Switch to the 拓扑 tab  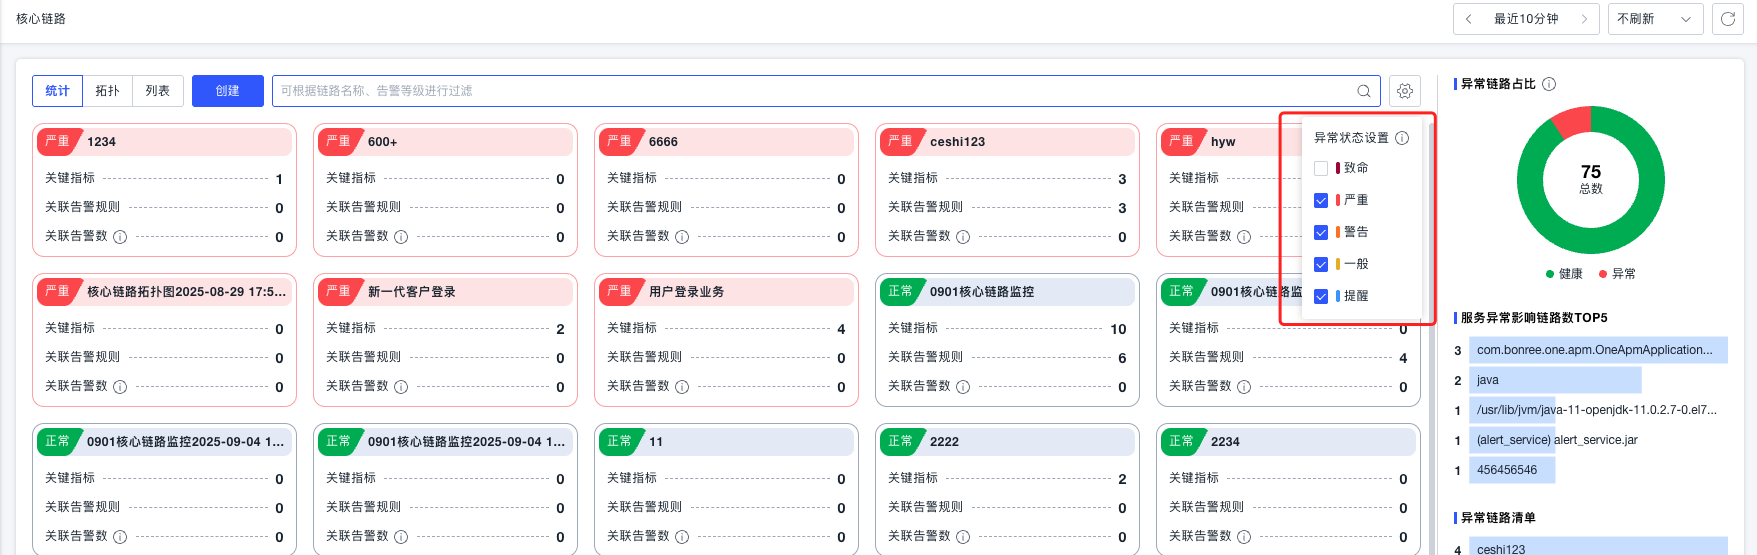tap(108, 91)
